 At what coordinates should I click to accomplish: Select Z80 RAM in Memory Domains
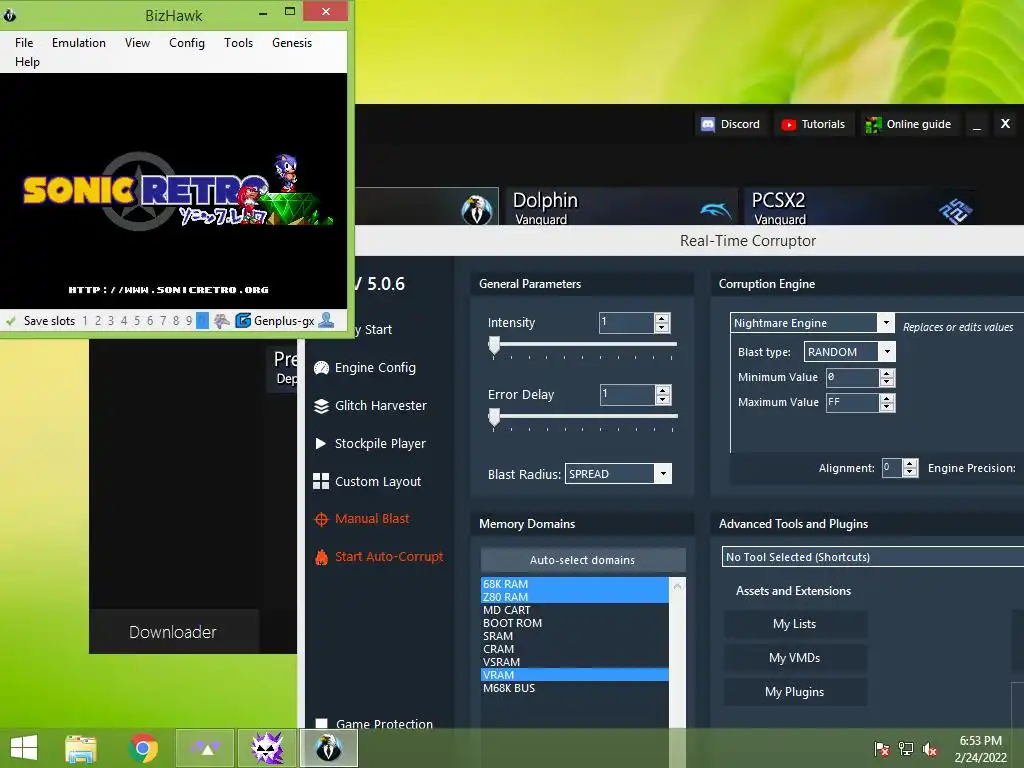click(575, 597)
